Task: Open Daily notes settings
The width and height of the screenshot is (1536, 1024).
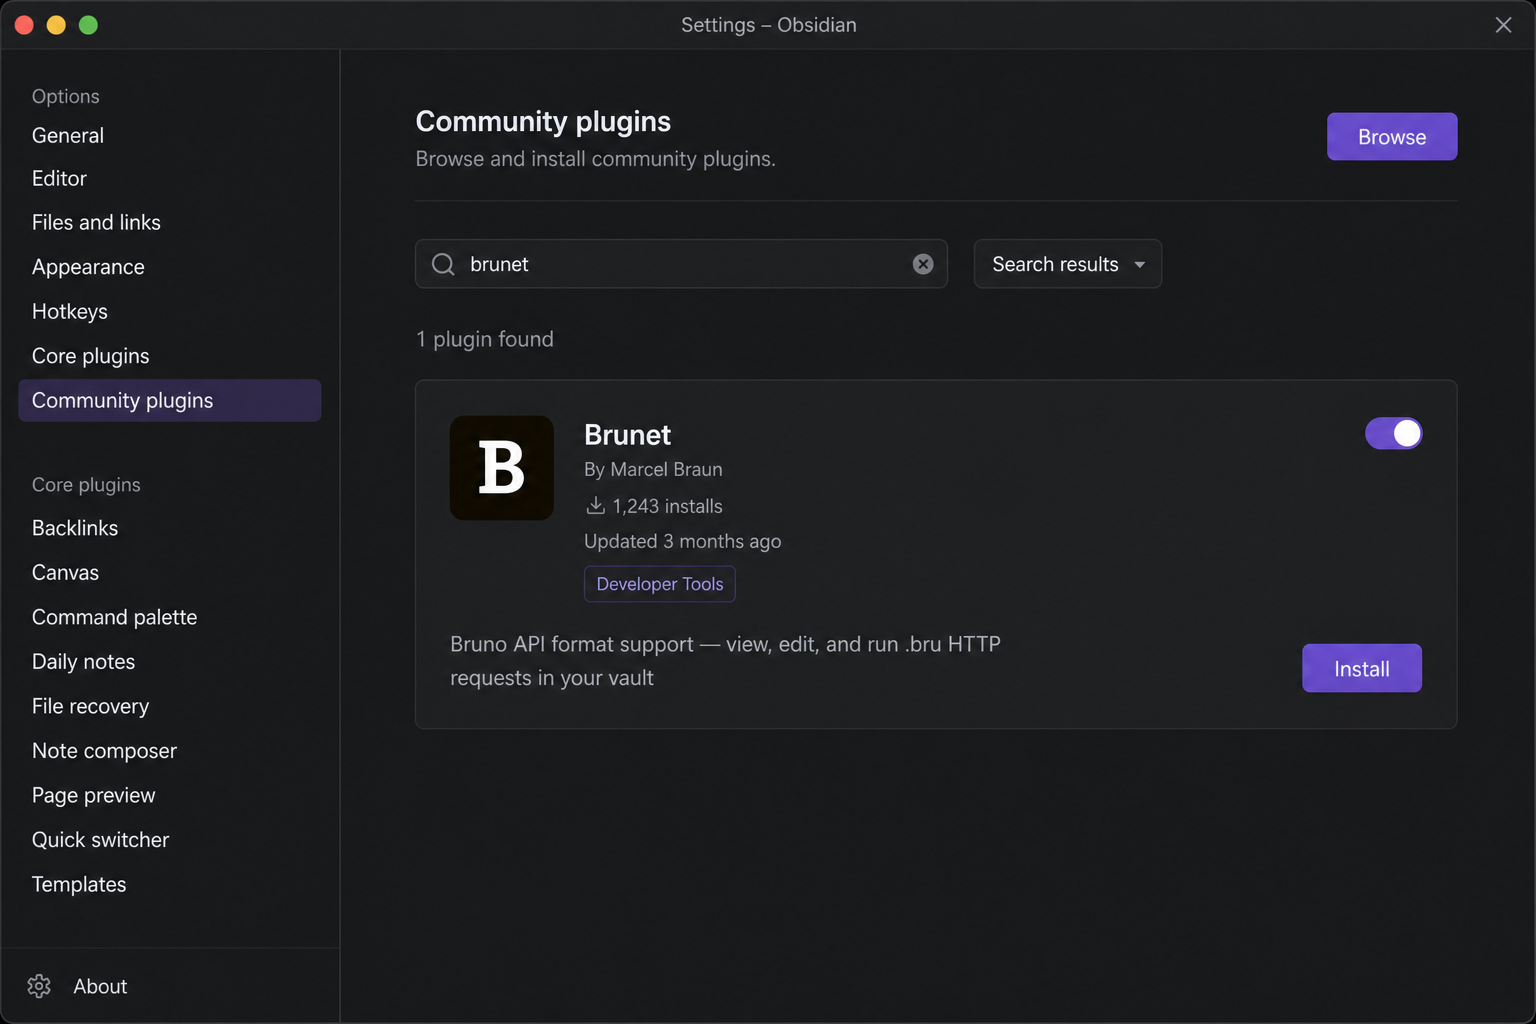Action: coord(83,661)
